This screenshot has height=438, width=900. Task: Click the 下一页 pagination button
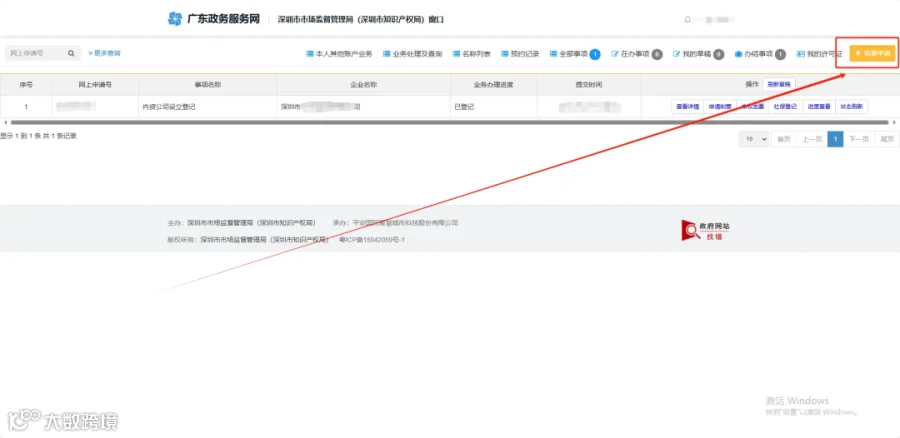(x=859, y=139)
